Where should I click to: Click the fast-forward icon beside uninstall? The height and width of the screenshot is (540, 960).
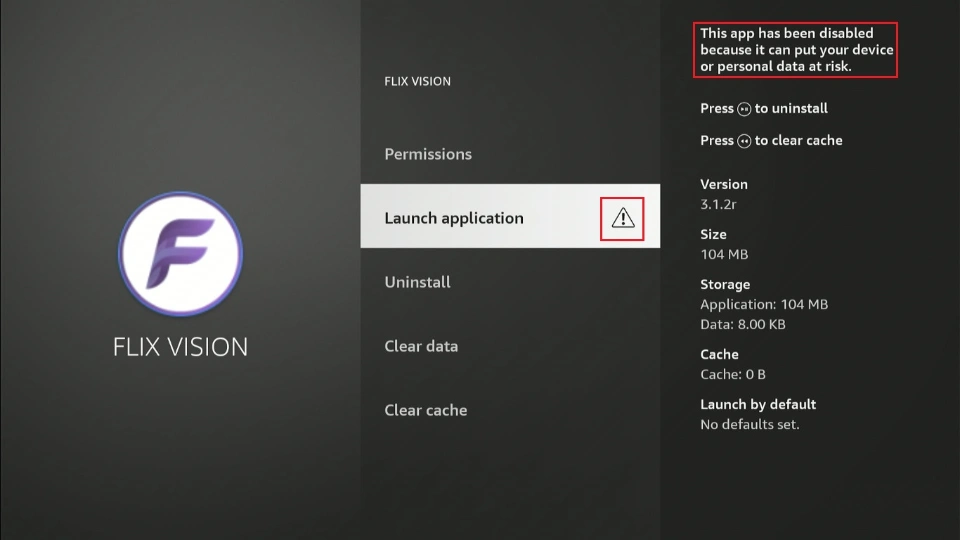coord(744,109)
